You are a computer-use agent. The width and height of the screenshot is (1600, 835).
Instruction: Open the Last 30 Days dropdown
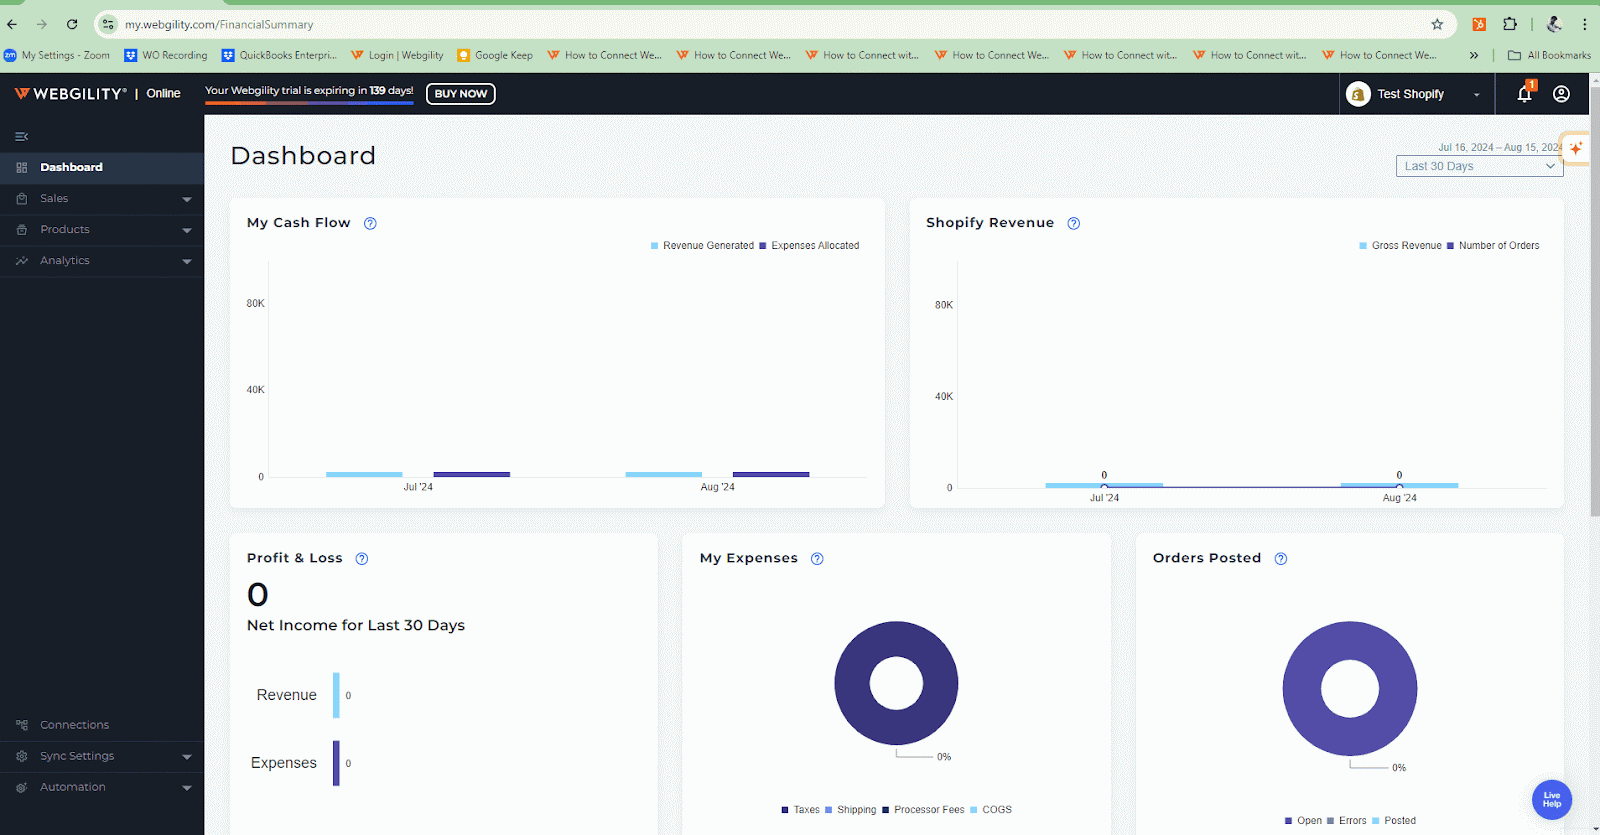pos(1479,166)
